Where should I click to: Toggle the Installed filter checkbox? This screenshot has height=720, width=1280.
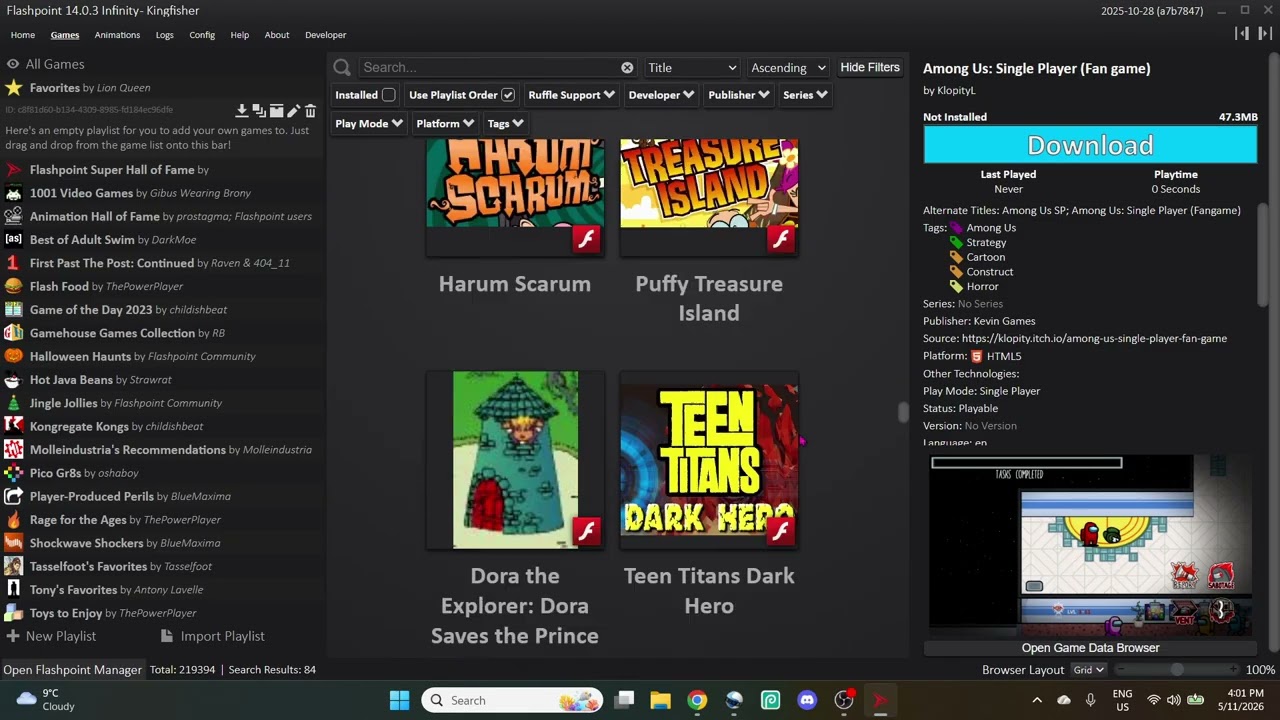[x=388, y=95]
